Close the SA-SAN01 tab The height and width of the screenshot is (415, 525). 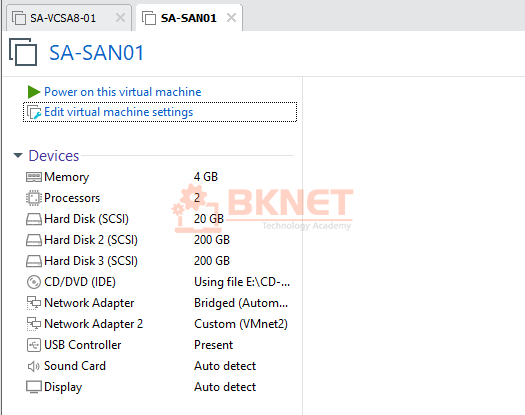coord(231,17)
